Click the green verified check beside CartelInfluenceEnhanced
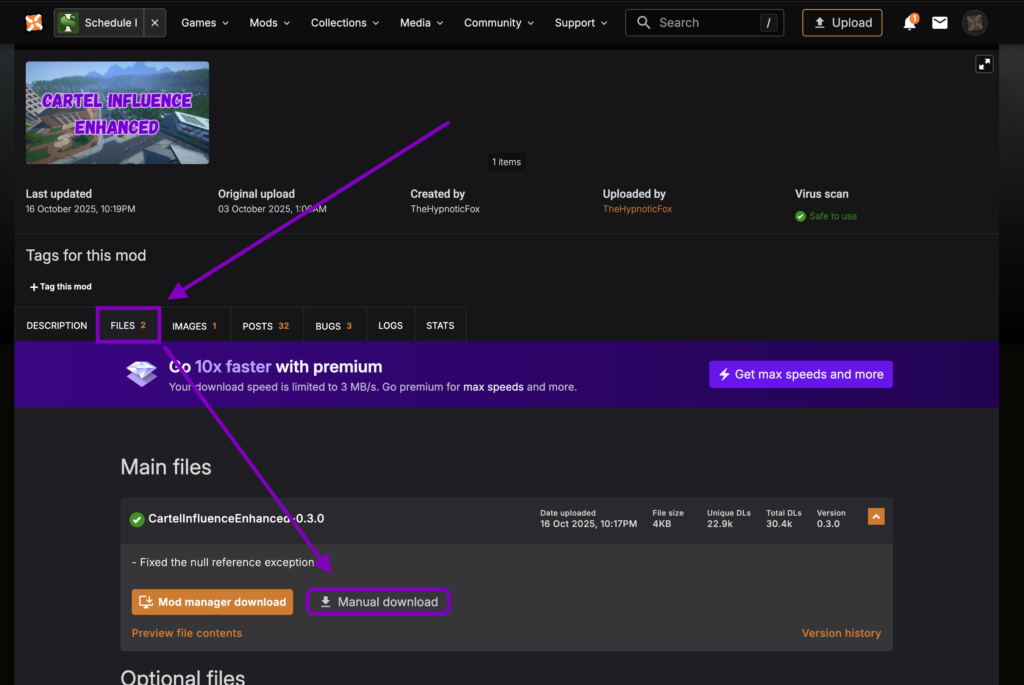 point(136,519)
